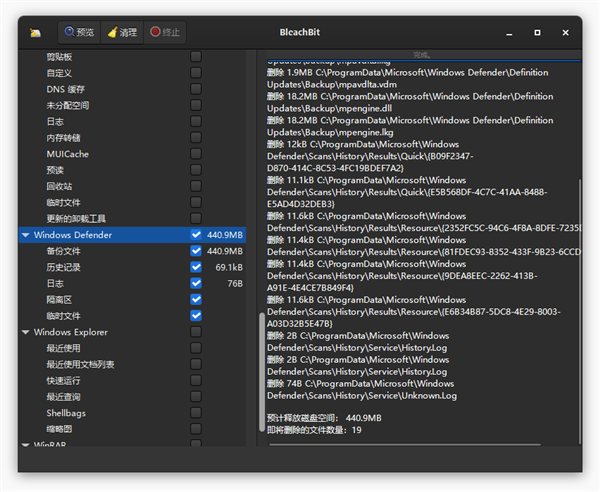
Task: Select the Windows Explorer tree row
Action: pos(132,332)
